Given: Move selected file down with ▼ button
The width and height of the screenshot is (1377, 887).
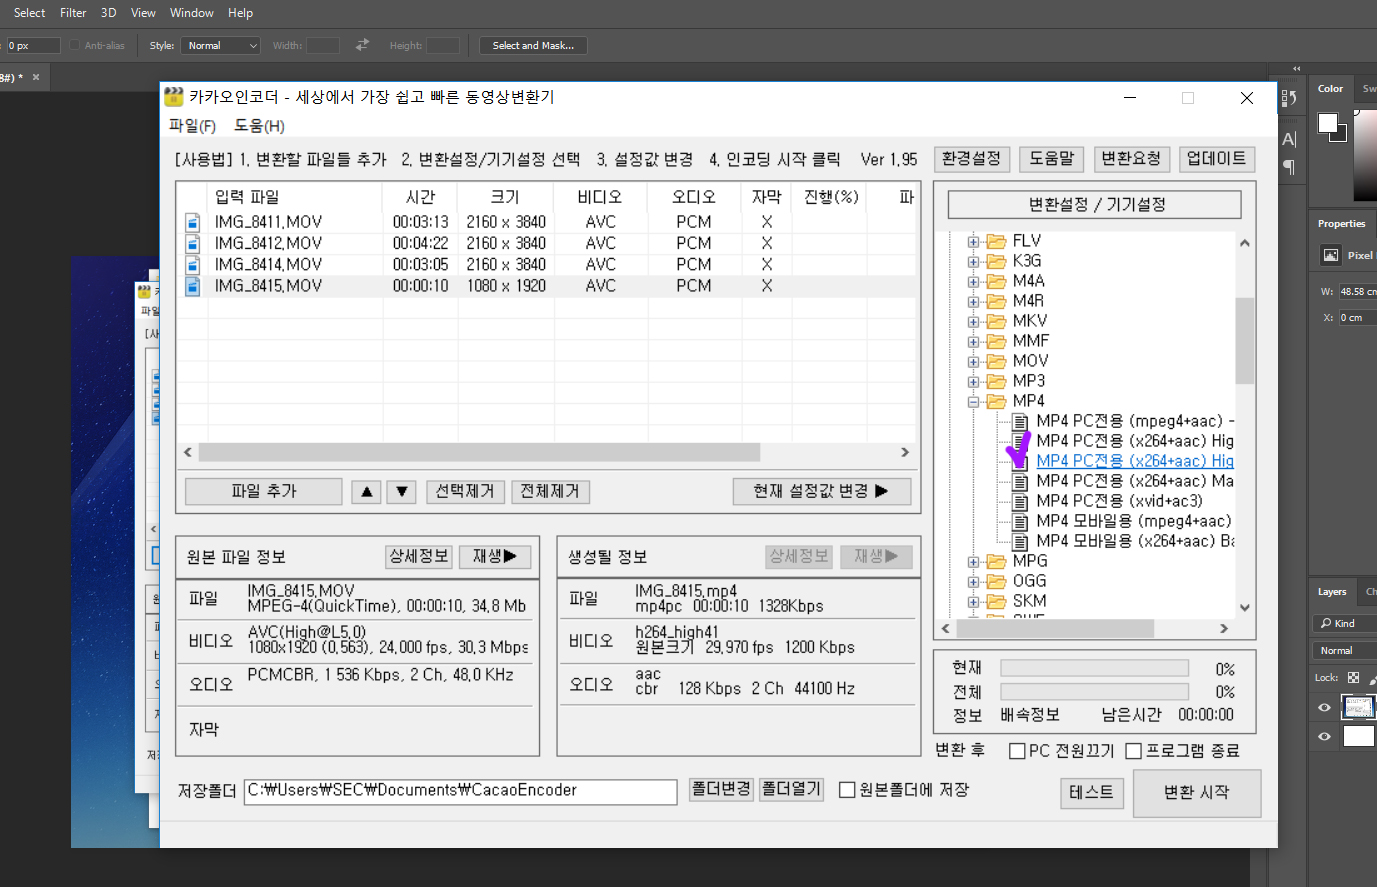Looking at the screenshot, I should pyautogui.click(x=401, y=492).
